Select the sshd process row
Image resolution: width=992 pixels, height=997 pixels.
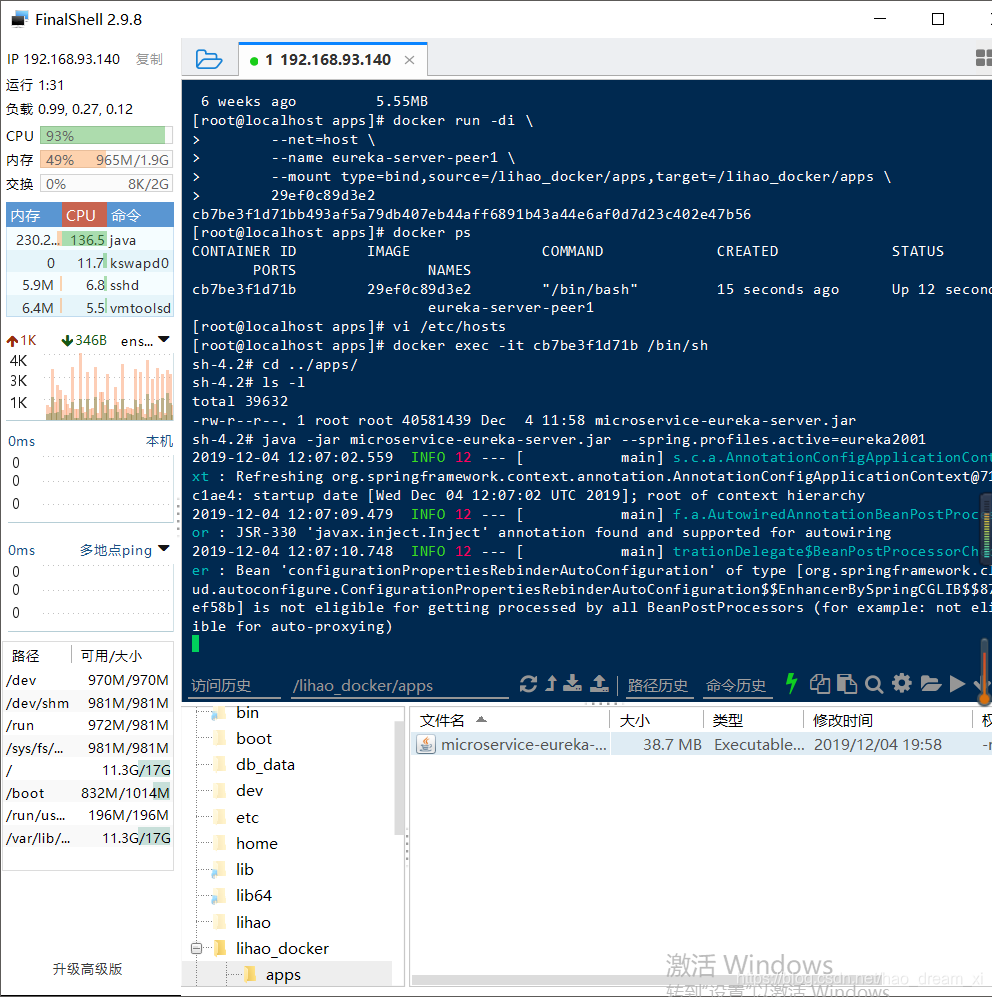[90, 285]
